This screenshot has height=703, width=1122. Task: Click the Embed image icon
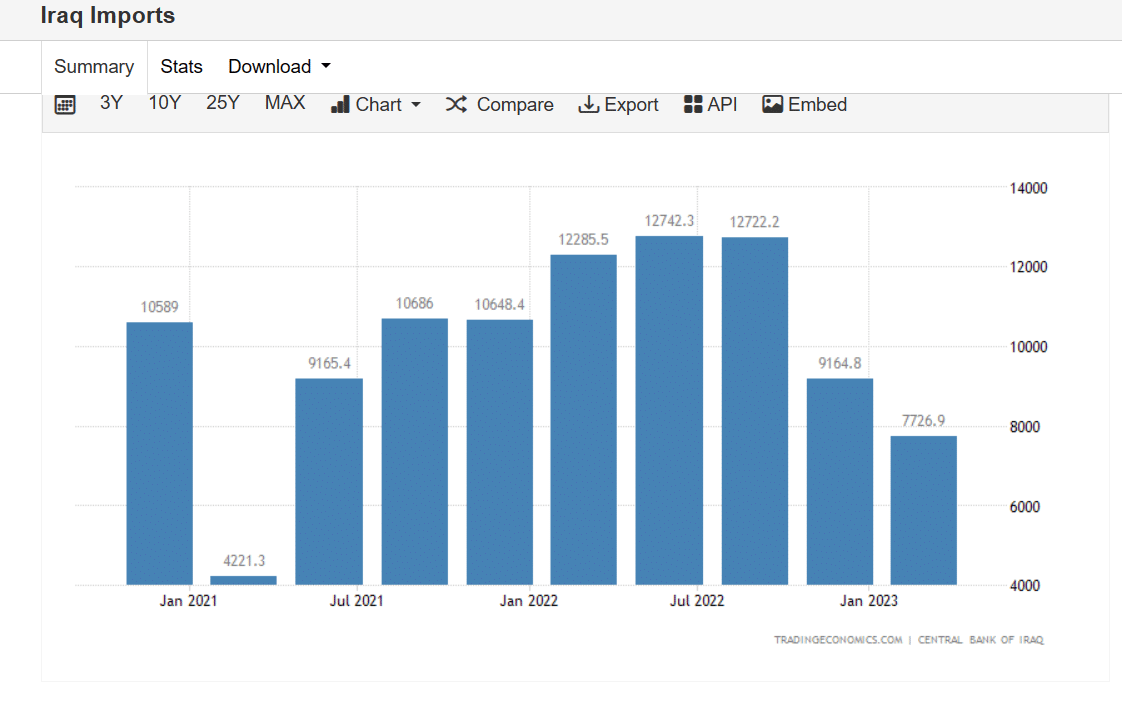coord(772,105)
